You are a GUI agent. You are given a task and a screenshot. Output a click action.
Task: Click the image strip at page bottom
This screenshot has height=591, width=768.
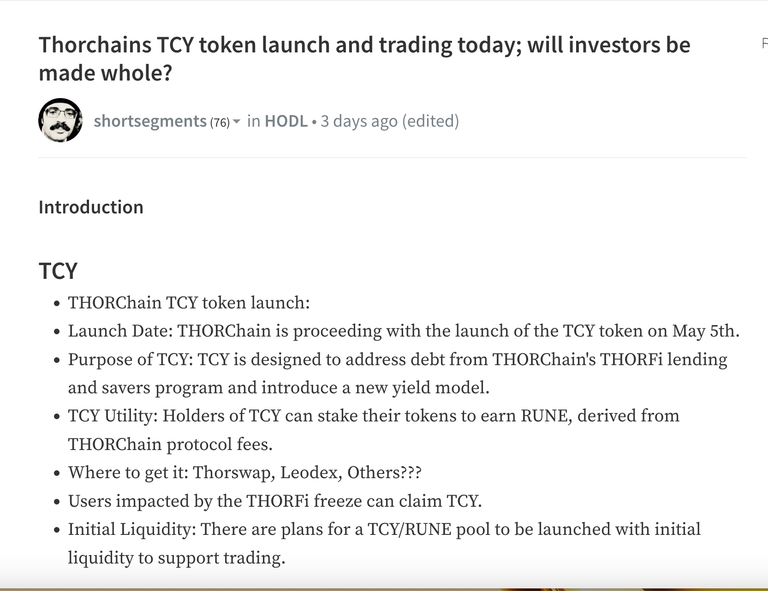pos(384,589)
